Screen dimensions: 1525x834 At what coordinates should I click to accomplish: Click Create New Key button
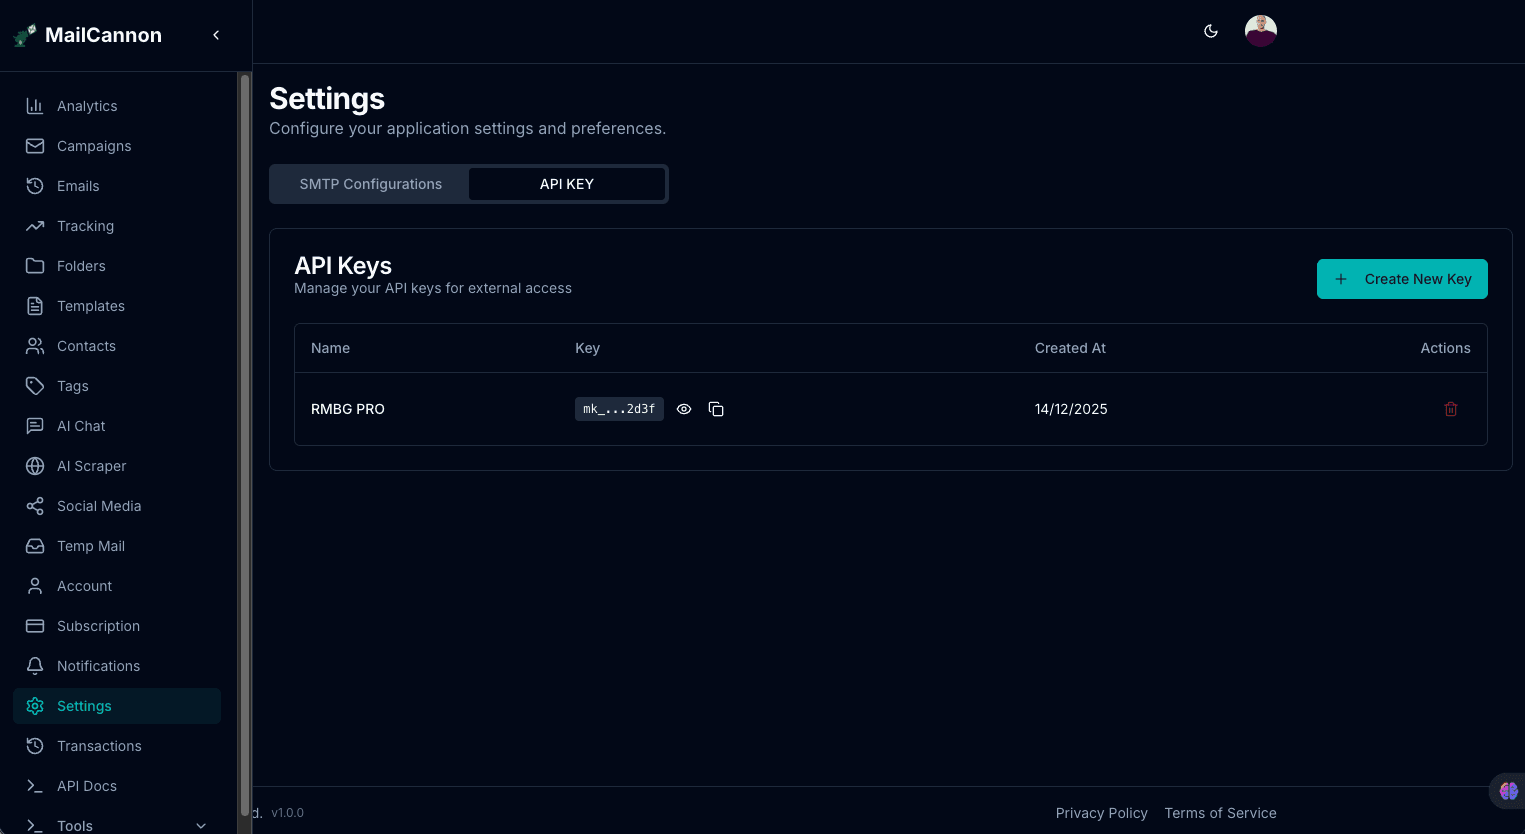[x=1402, y=279]
